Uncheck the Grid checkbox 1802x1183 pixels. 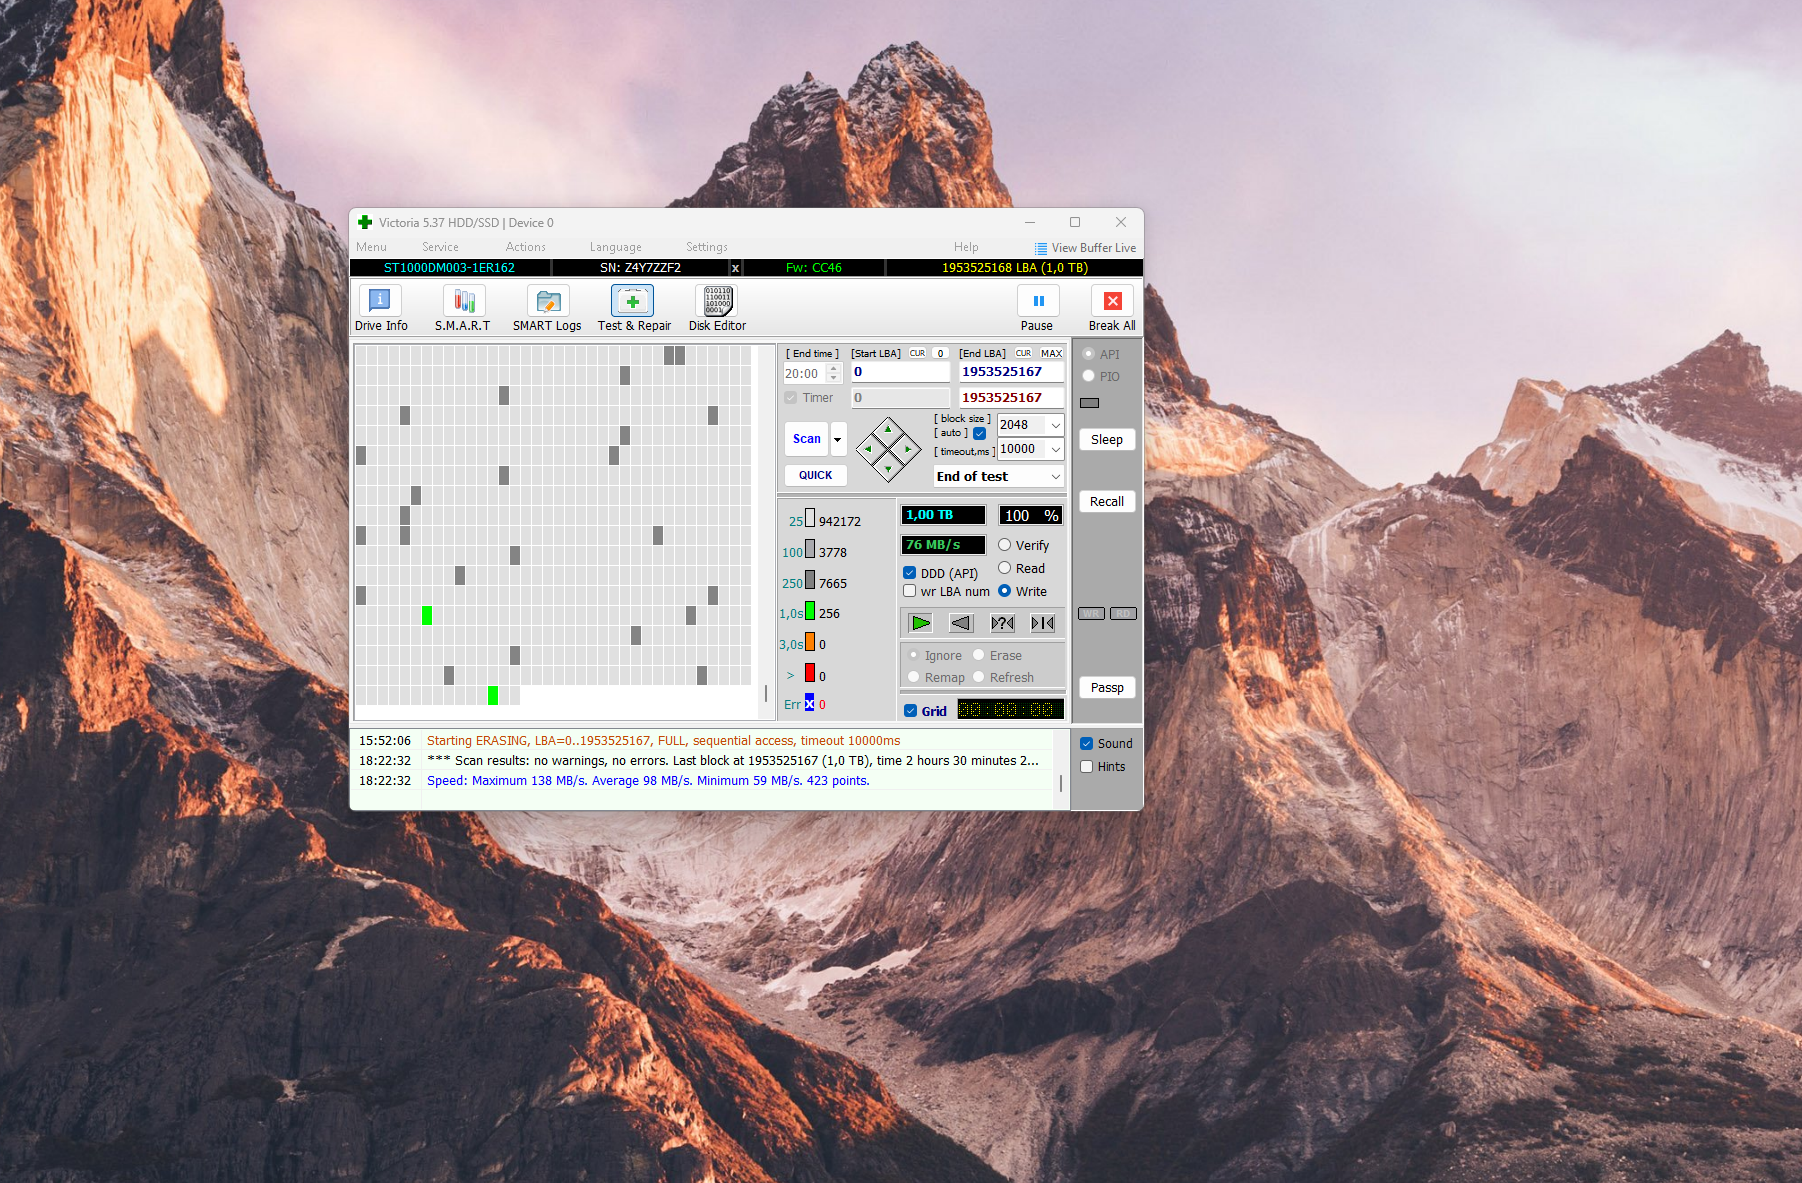point(911,711)
